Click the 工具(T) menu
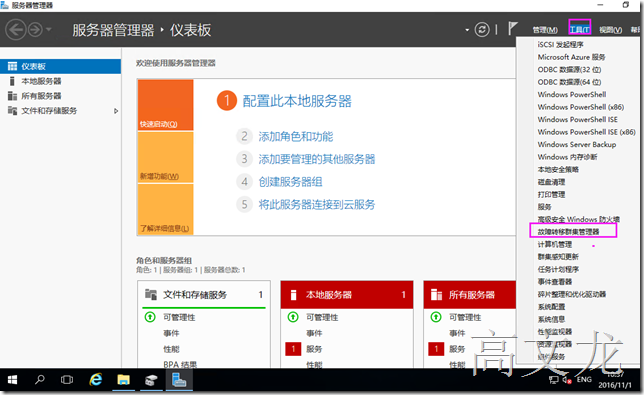 580,29
